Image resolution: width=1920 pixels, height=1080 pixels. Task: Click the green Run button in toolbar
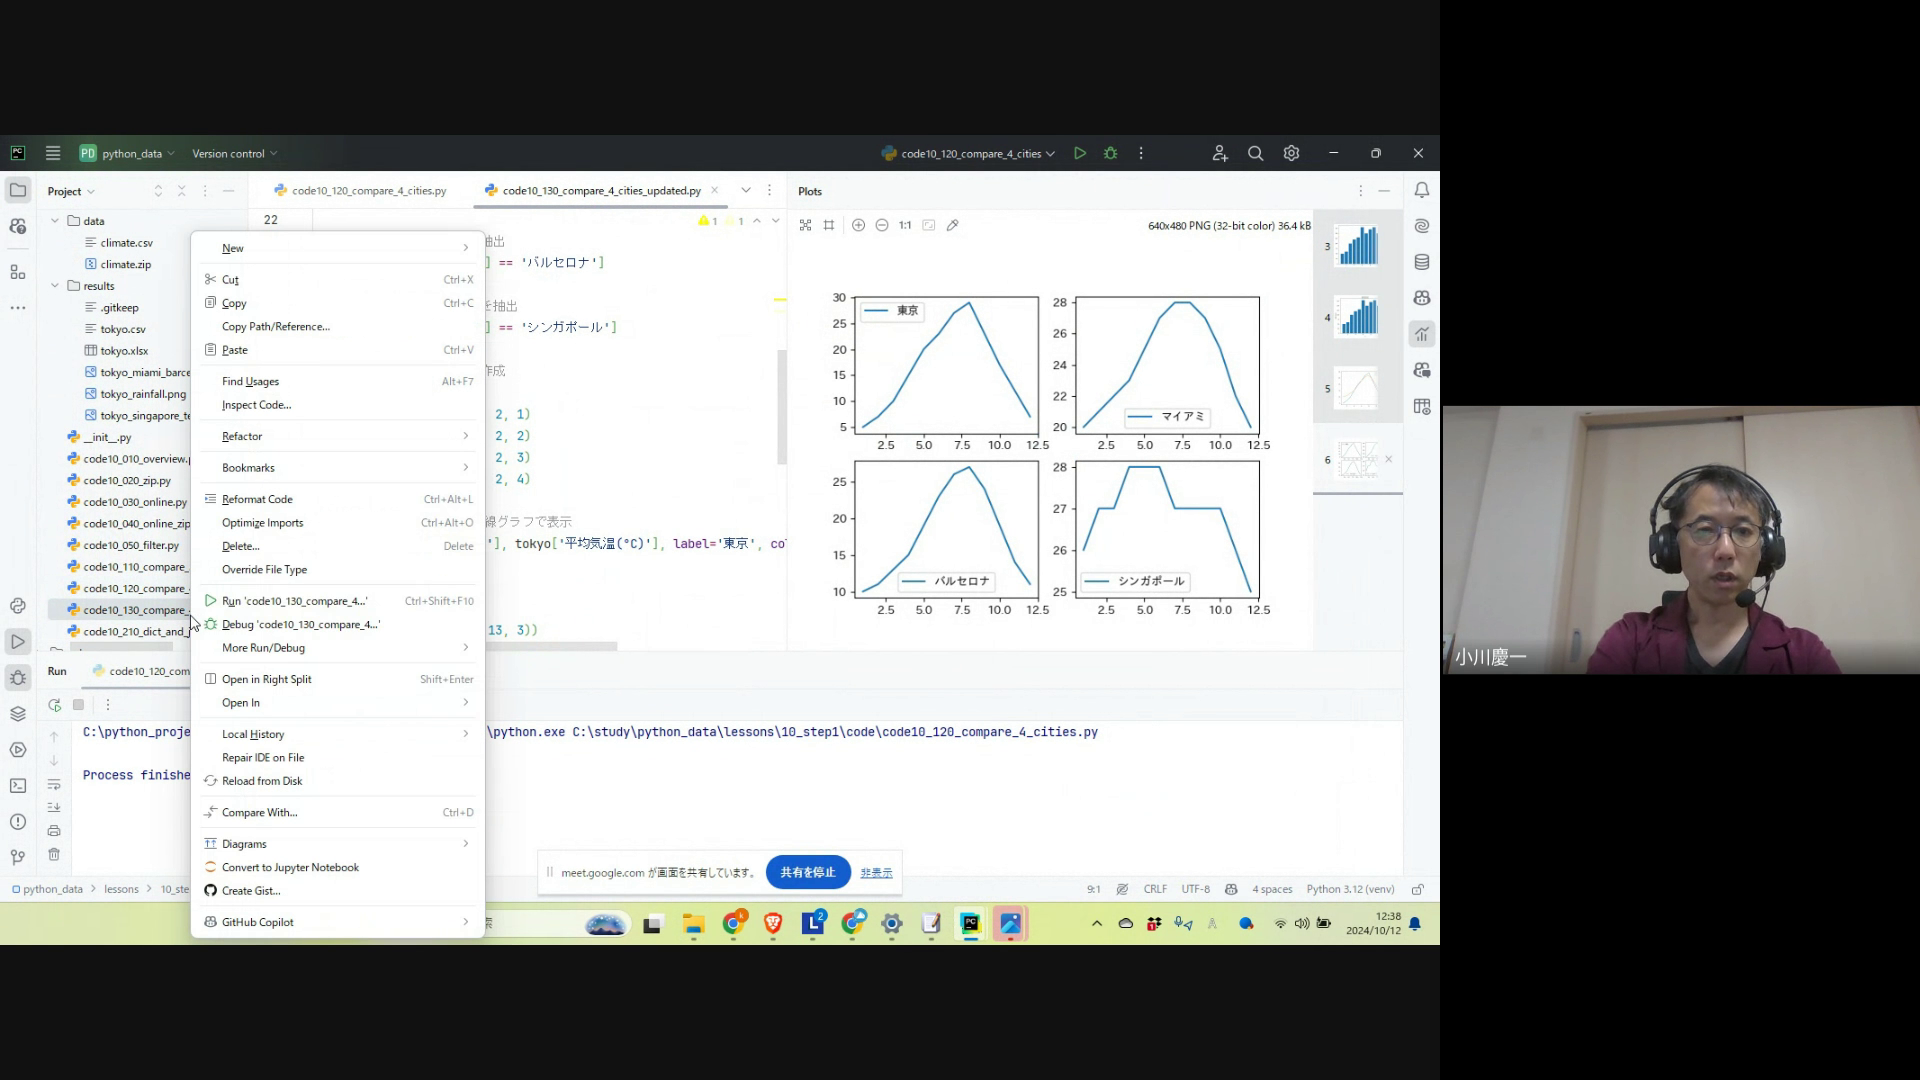(1080, 153)
